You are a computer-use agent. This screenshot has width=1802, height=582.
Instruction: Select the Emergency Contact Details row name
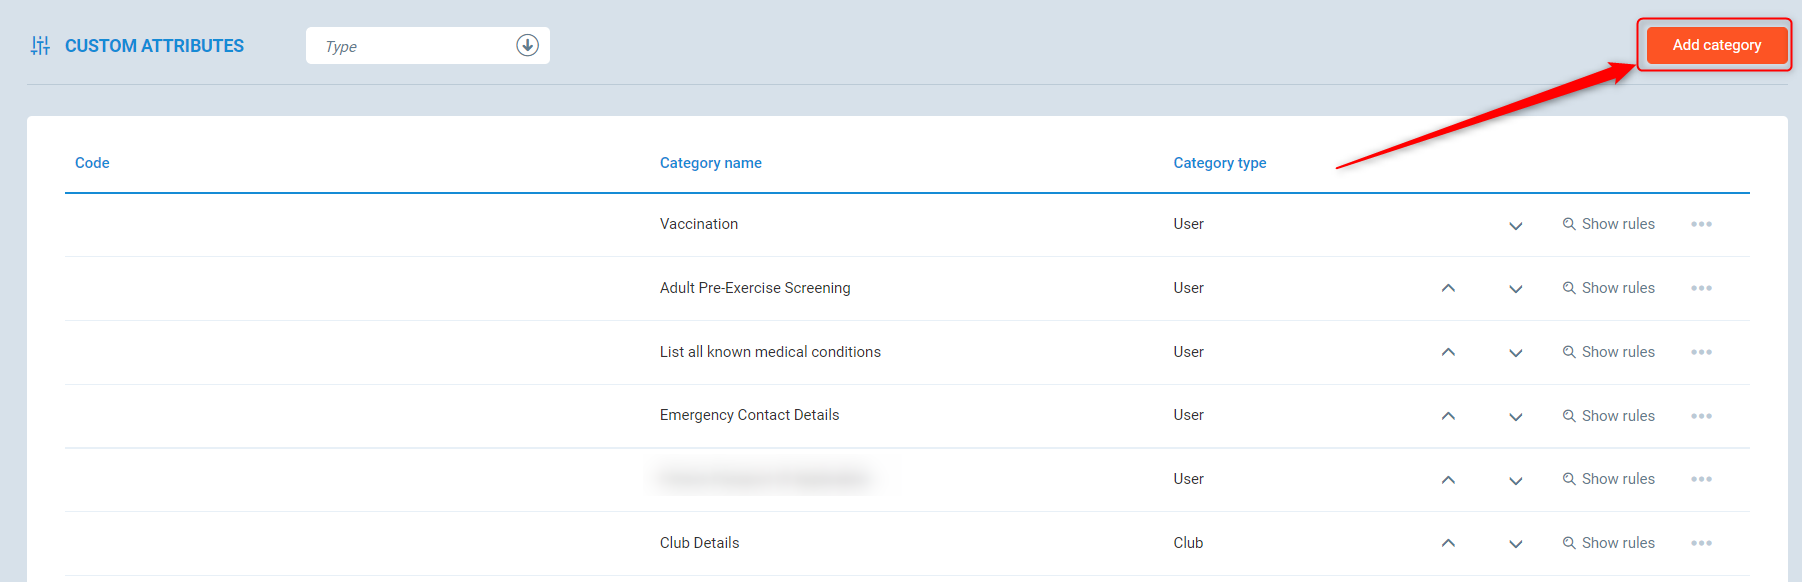pyautogui.click(x=749, y=415)
